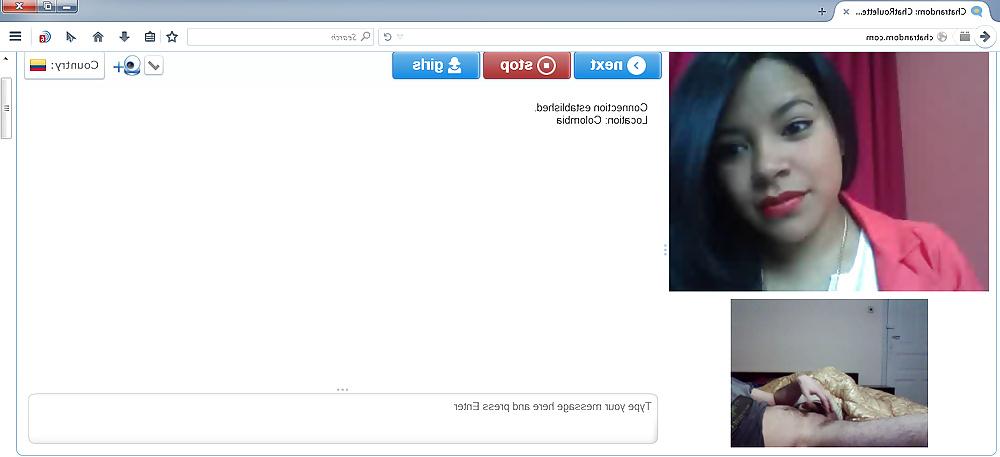The height and width of the screenshot is (457, 1000).
Task: Close the browser window
Action: click(x=18, y=6)
